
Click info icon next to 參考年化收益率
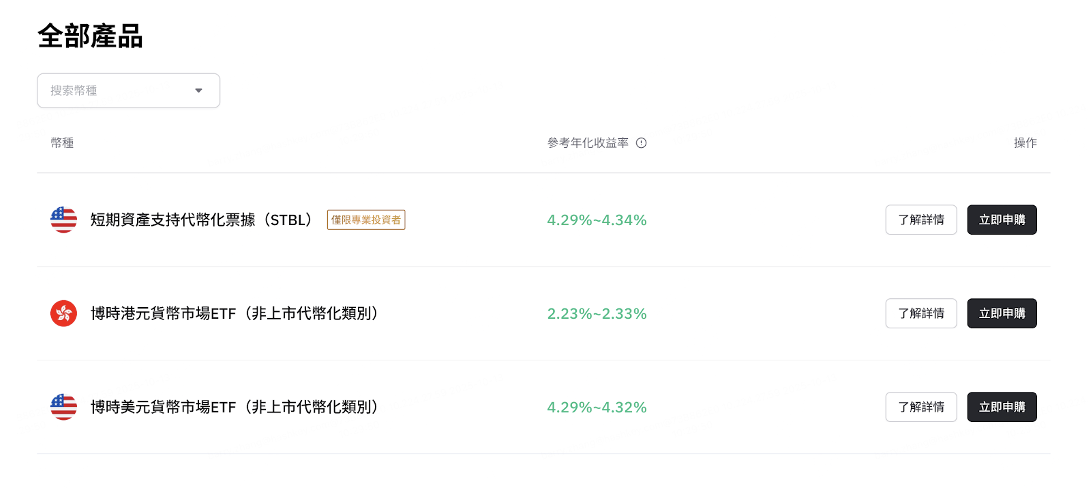(x=641, y=143)
